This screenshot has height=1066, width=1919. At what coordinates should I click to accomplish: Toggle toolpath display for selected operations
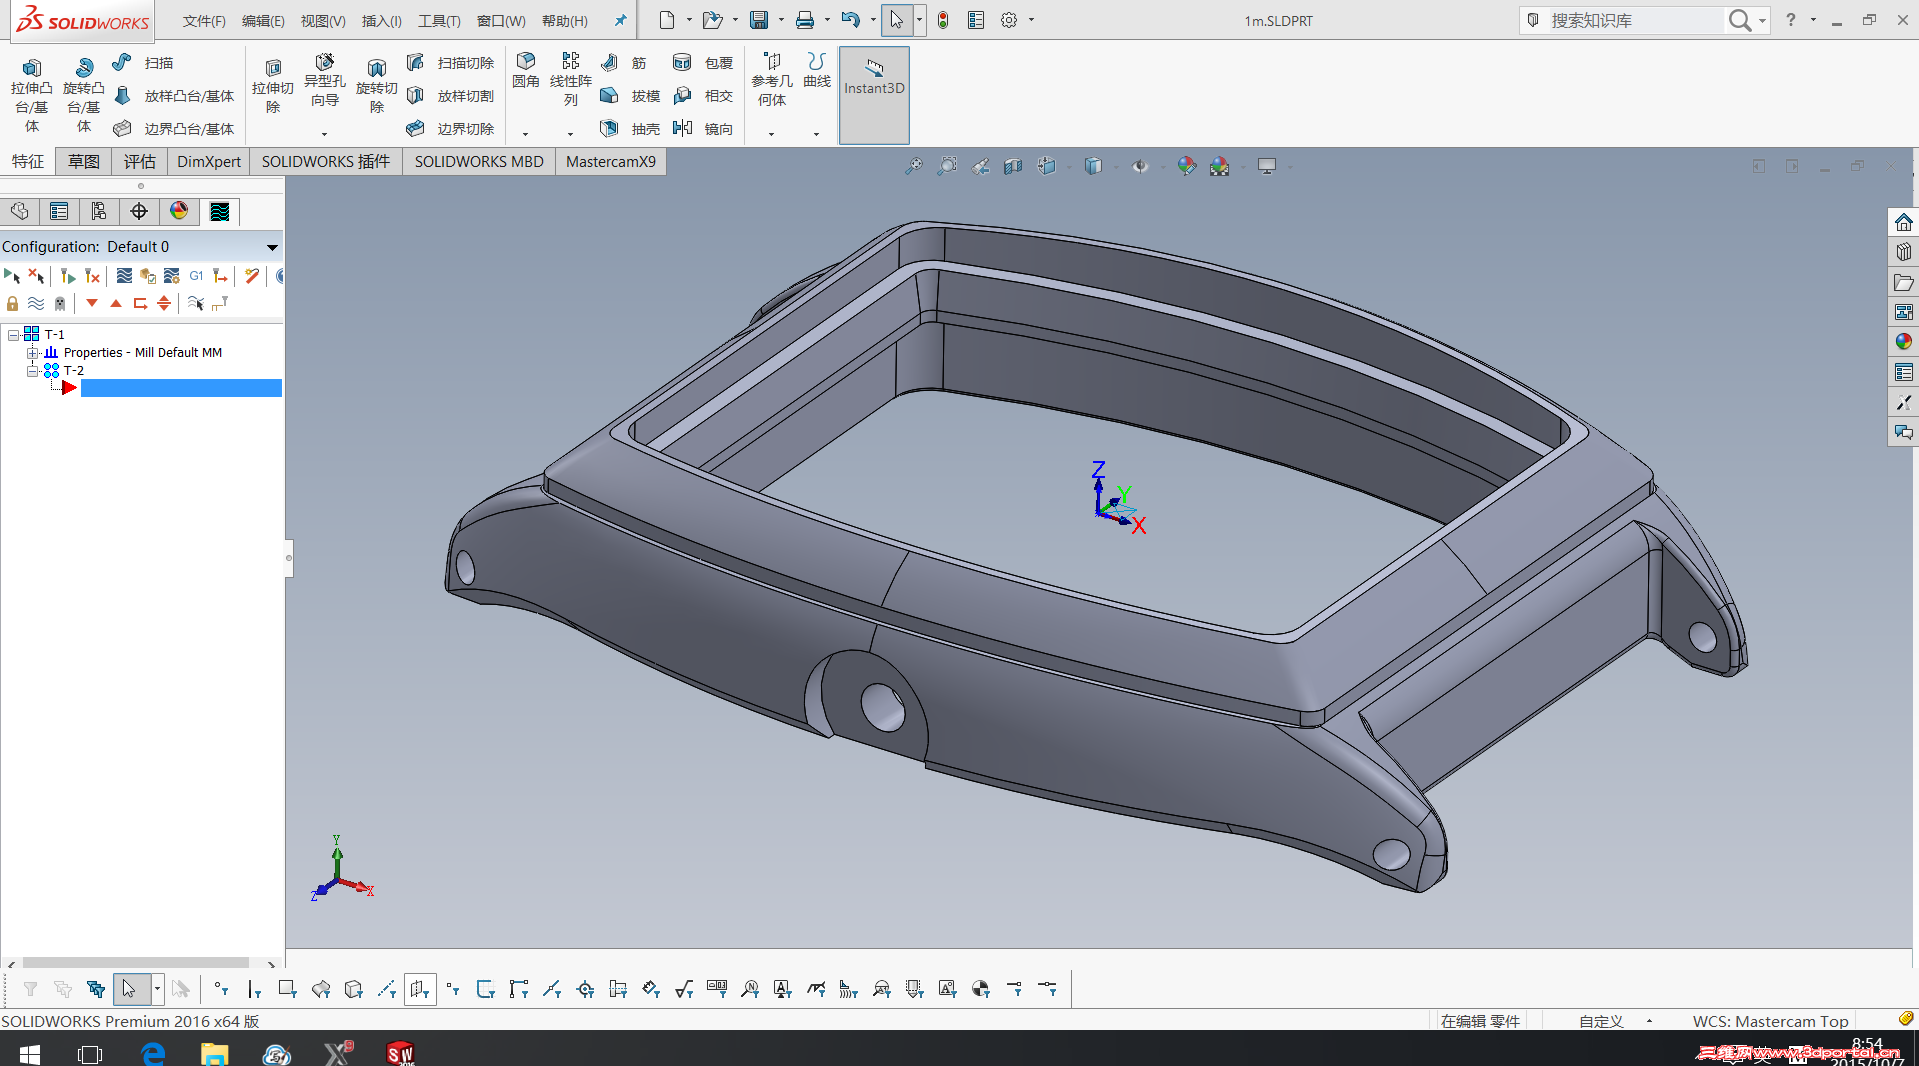[36, 303]
